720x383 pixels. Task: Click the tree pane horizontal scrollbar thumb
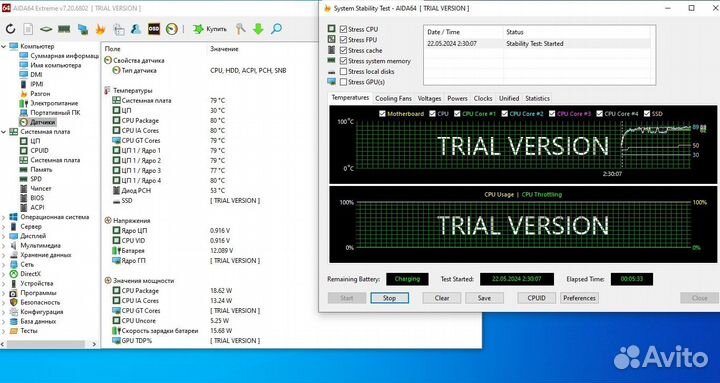point(45,344)
